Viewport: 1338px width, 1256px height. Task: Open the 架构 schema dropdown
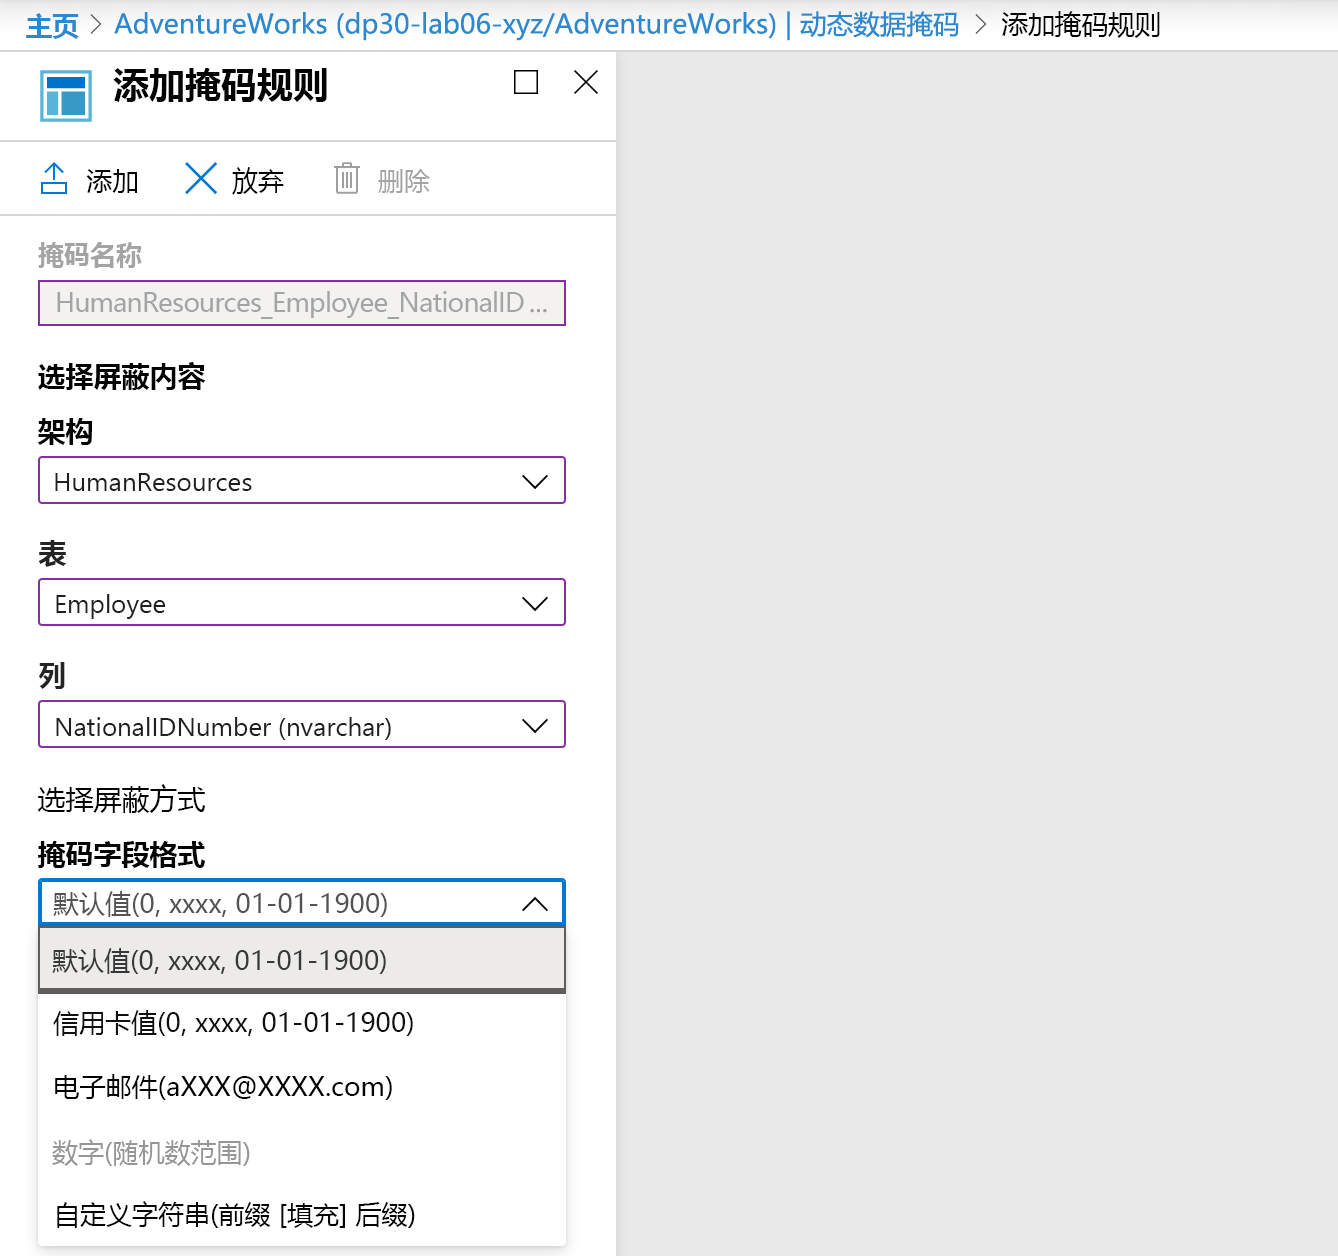(x=533, y=481)
